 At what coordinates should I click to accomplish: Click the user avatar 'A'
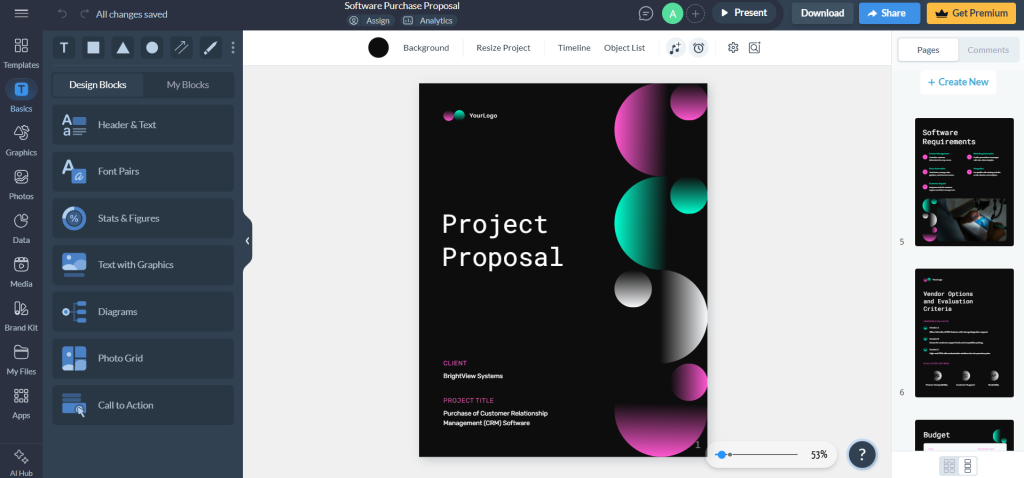tap(672, 13)
